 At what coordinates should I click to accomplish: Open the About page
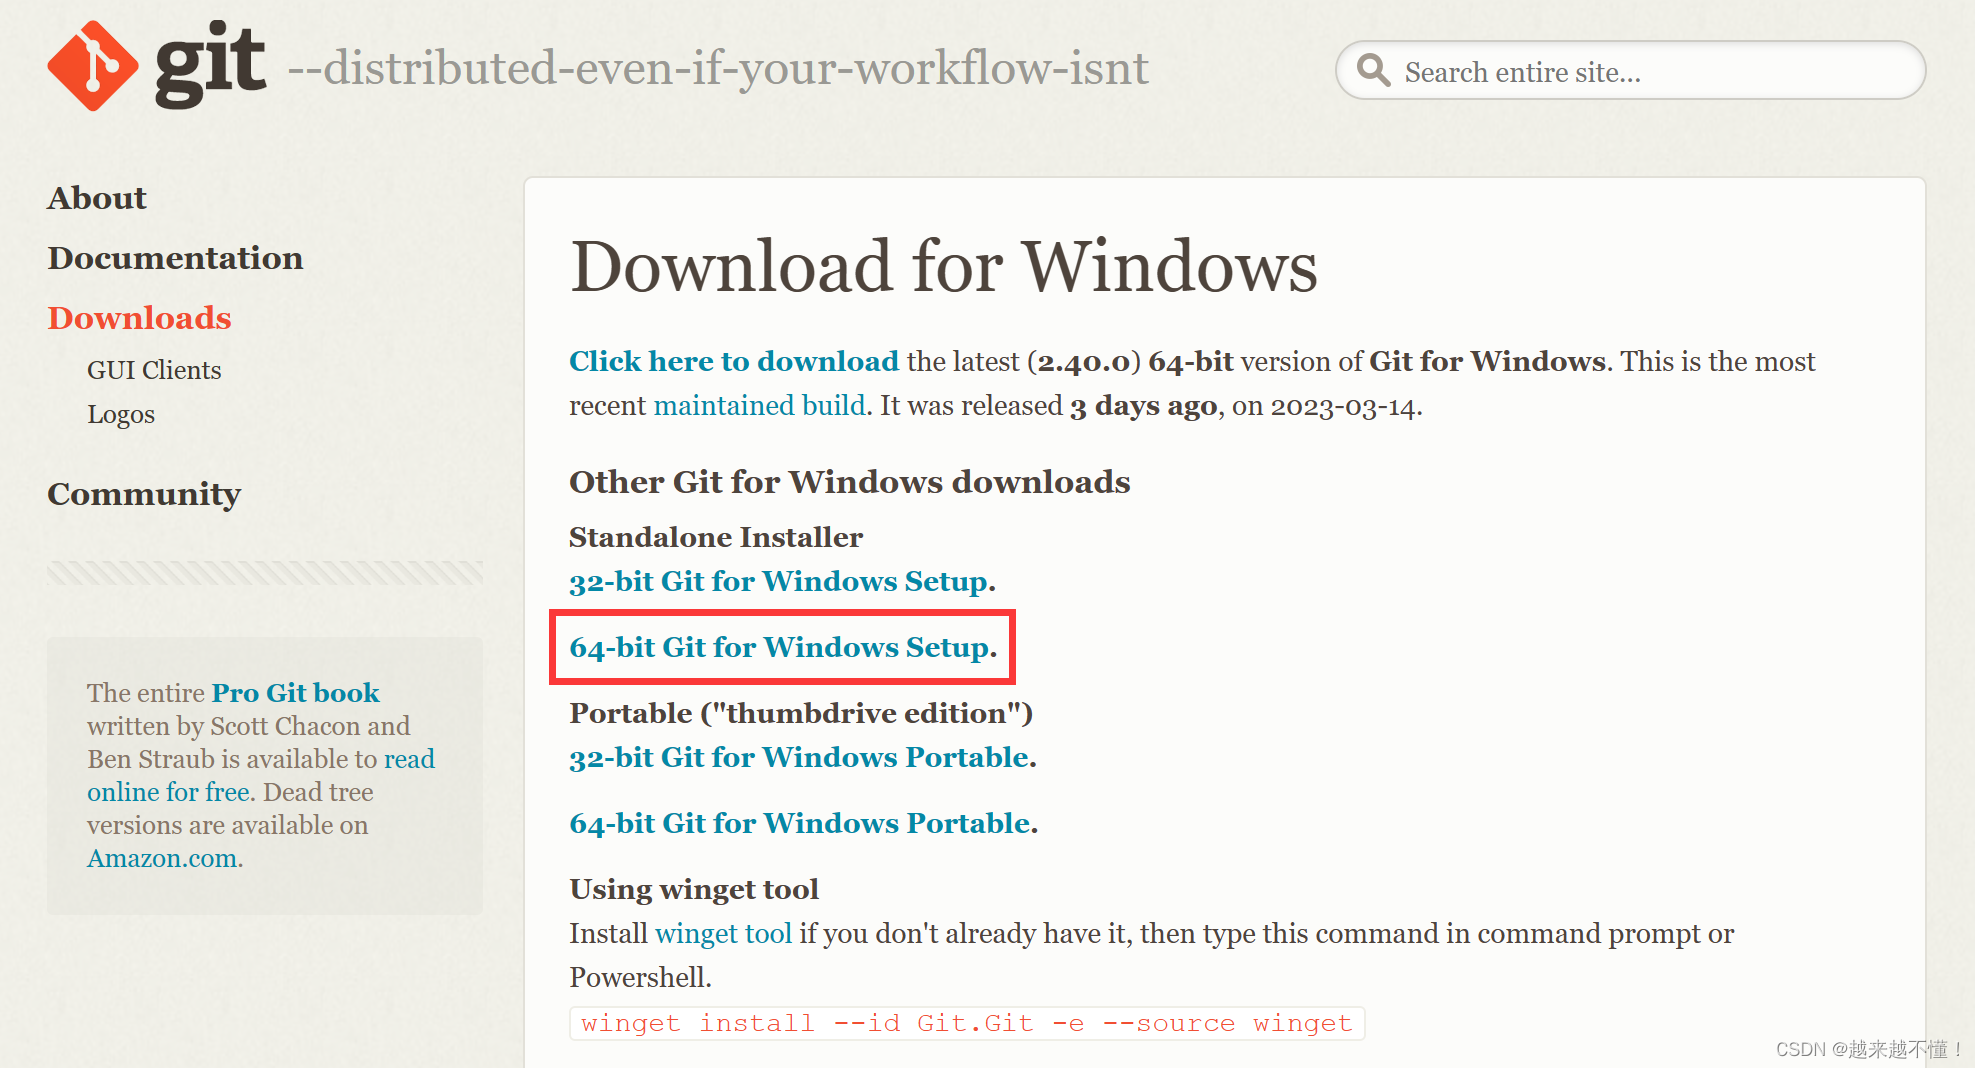[97, 198]
